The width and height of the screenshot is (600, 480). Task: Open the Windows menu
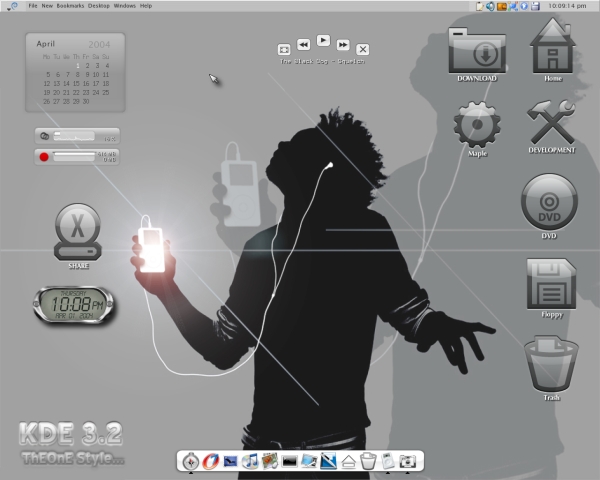coord(125,6)
